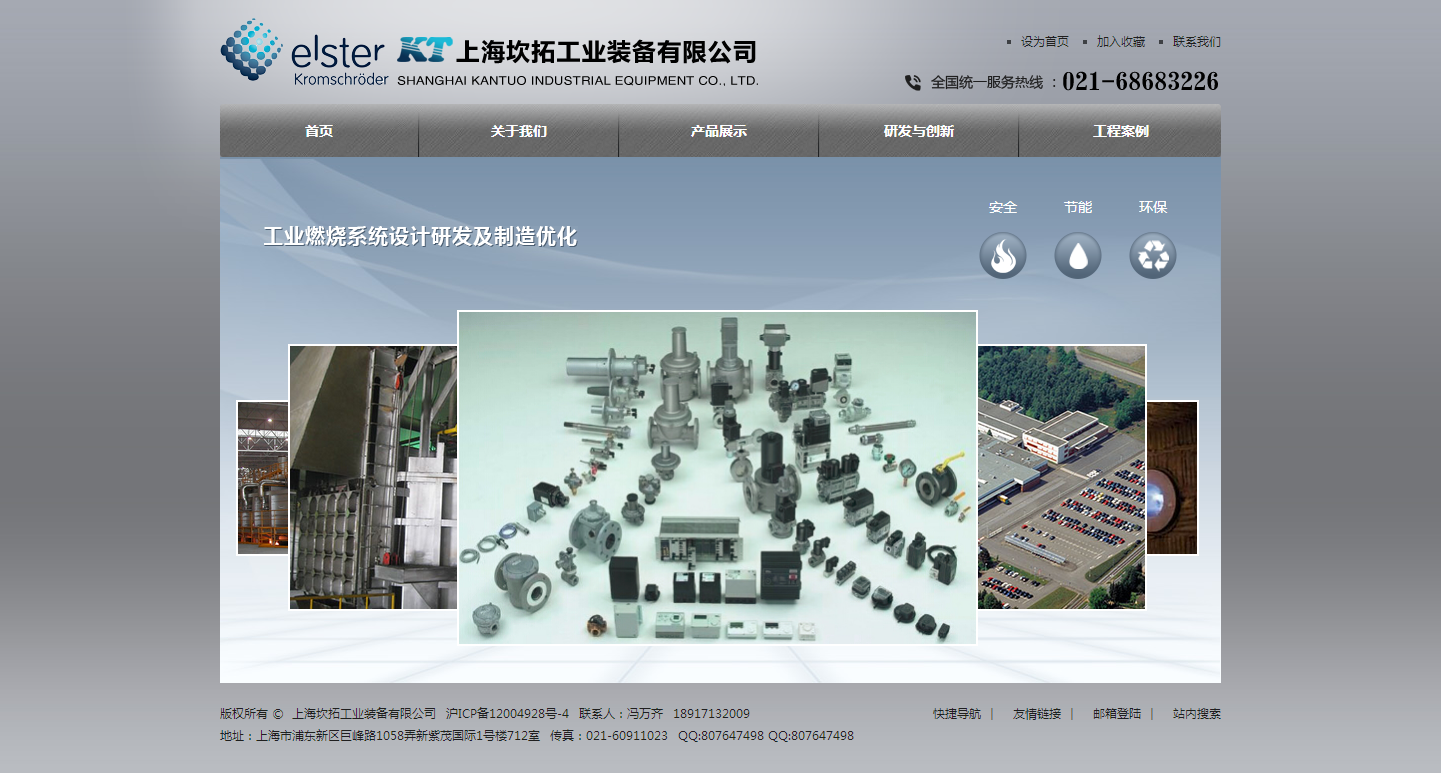Select the far-left factory interior thumbnail

[263, 478]
